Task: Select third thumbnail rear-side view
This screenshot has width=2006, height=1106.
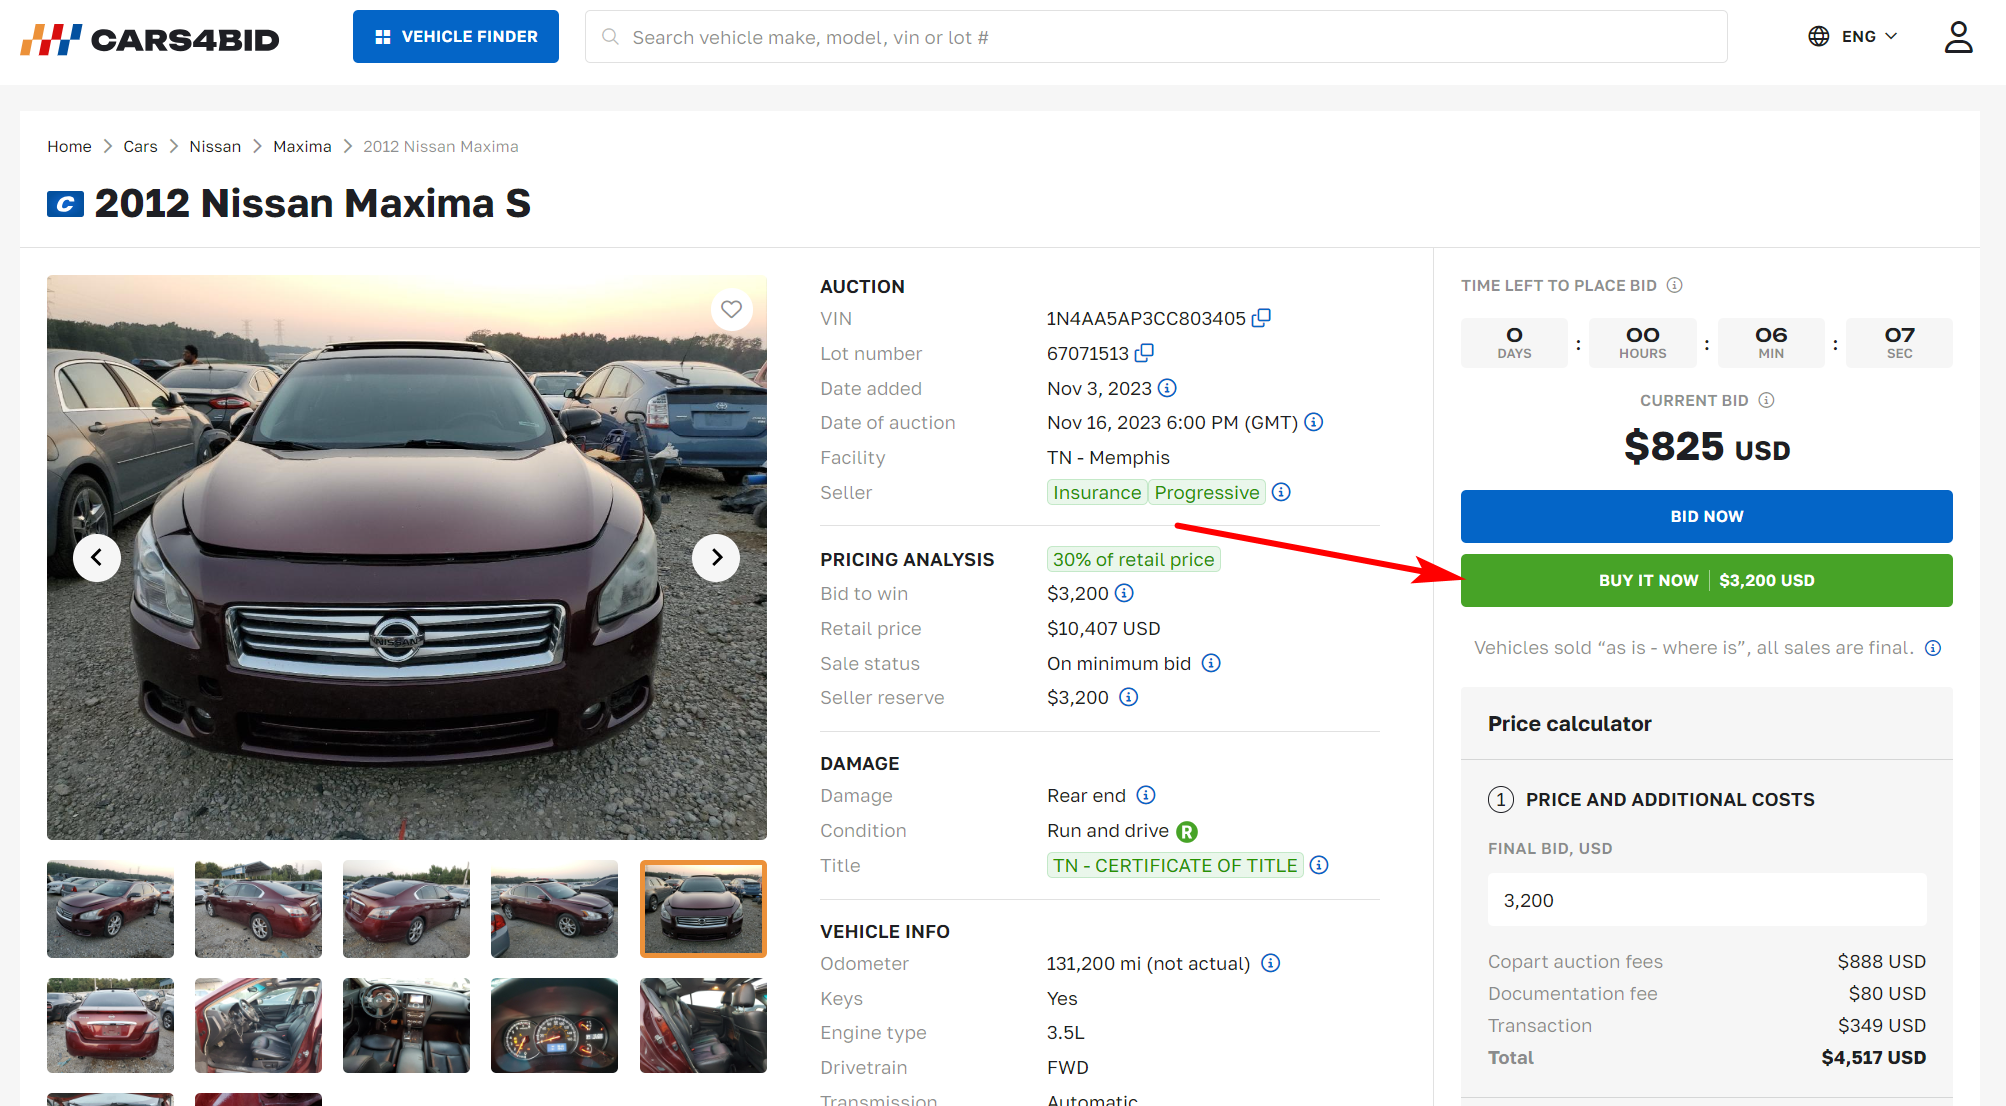Action: [406, 909]
